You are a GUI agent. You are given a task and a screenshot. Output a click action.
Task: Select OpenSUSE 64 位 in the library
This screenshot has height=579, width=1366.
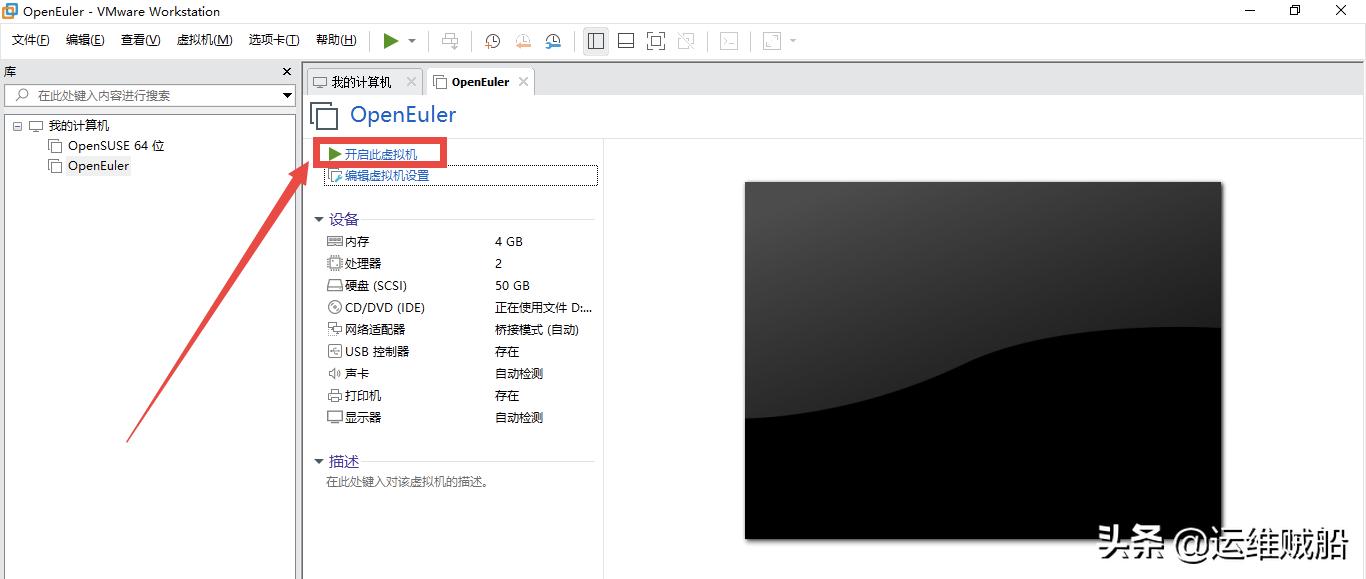coord(116,146)
